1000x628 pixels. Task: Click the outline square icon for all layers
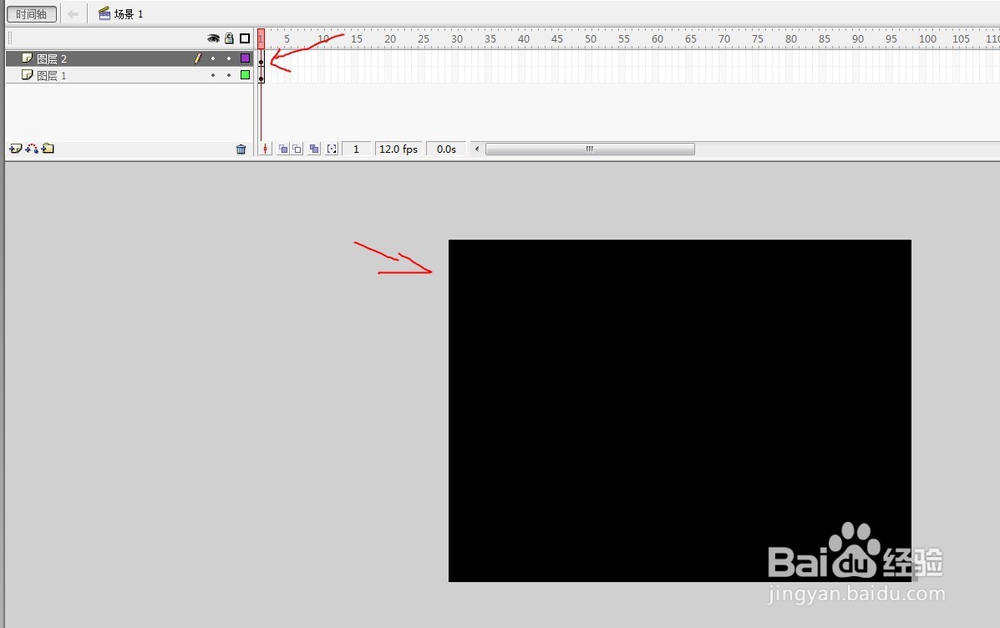point(245,38)
